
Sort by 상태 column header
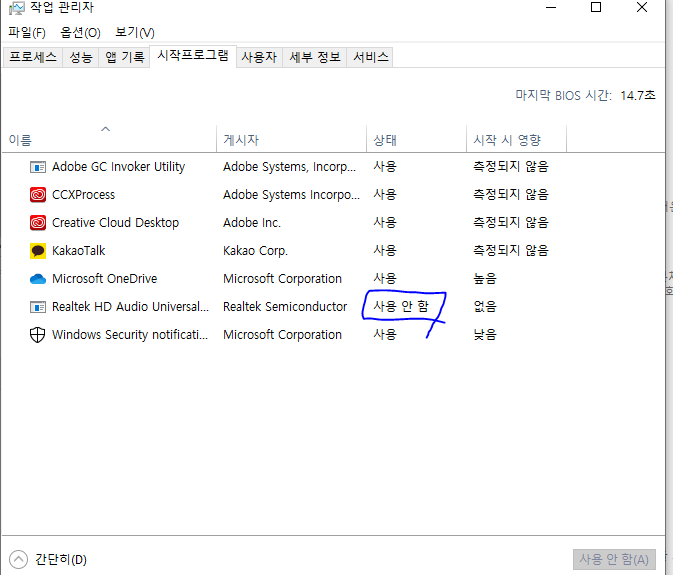385,140
